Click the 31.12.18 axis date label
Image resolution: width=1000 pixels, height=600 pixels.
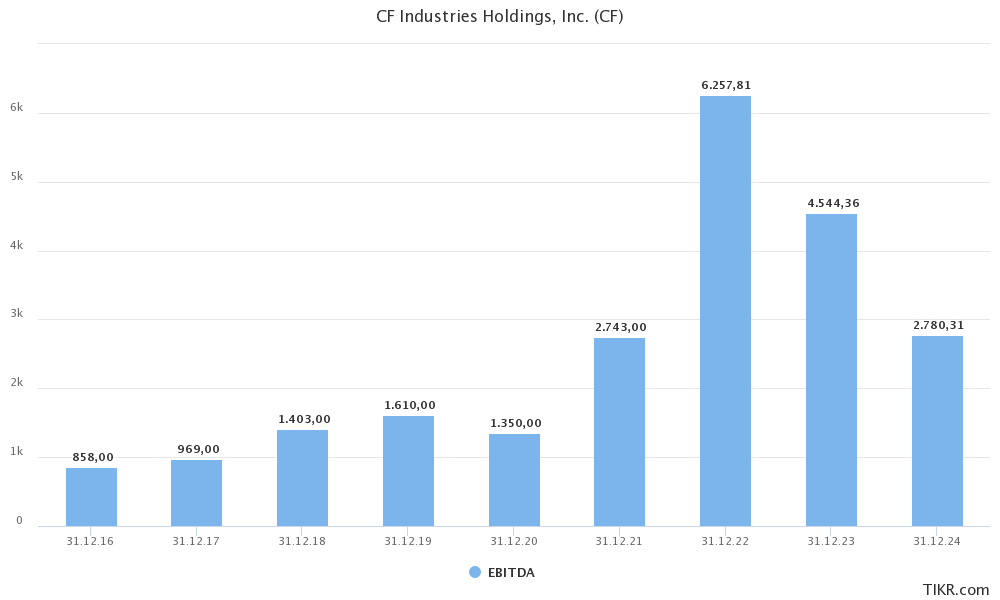(302, 541)
